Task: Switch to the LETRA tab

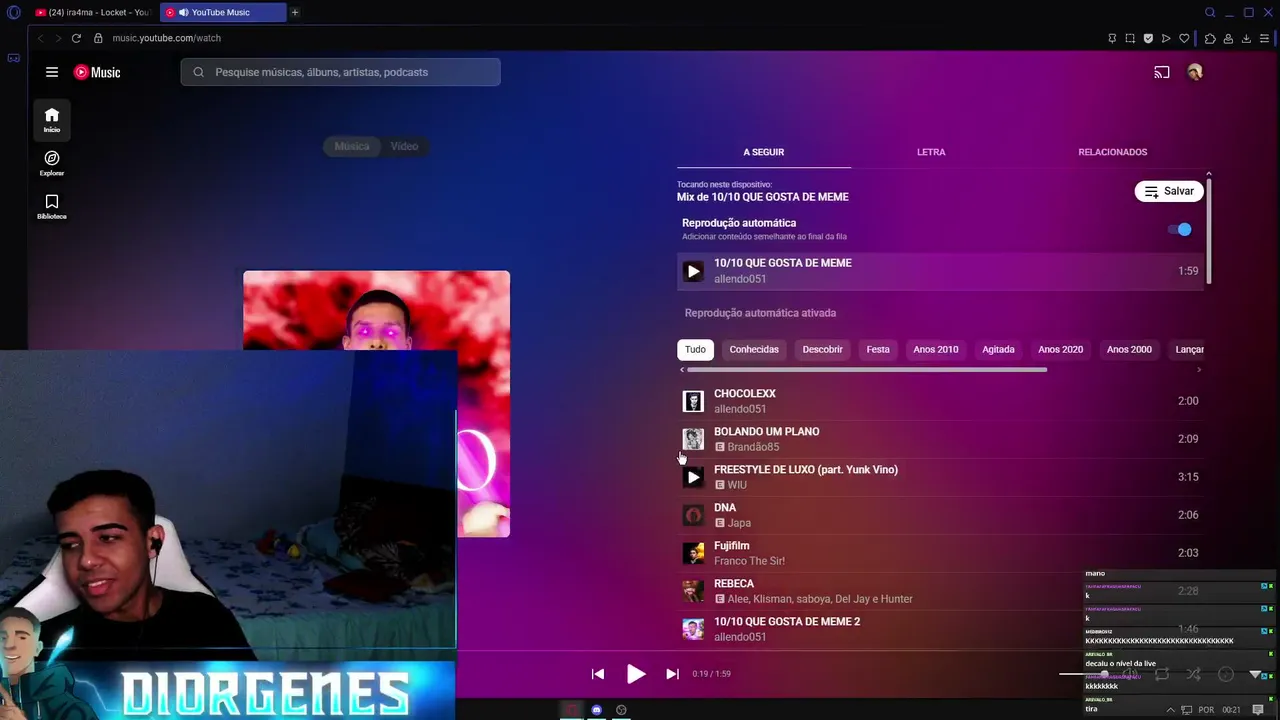Action: 931,152
